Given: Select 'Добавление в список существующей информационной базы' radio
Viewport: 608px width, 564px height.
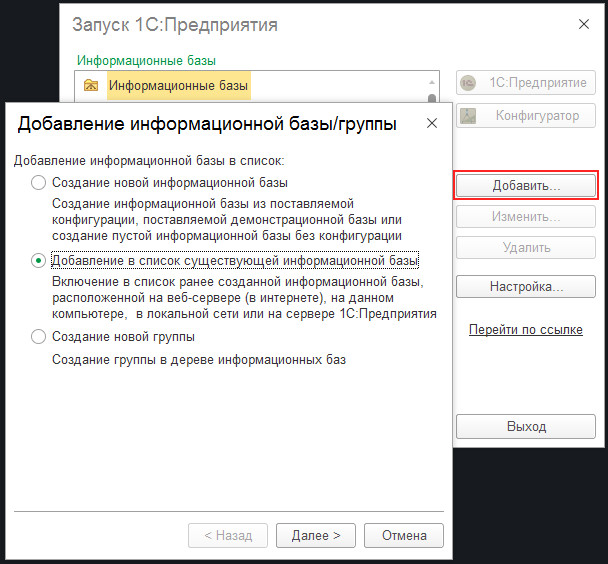Looking at the screenshot, I should tap(38, 260).
